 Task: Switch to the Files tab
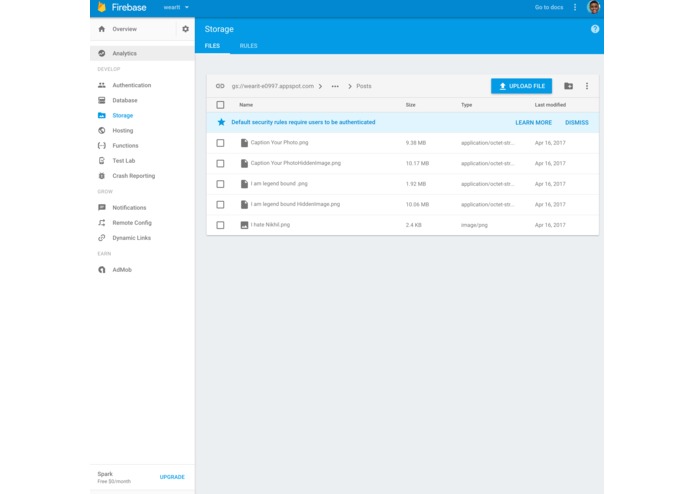(x=212, y=46)
